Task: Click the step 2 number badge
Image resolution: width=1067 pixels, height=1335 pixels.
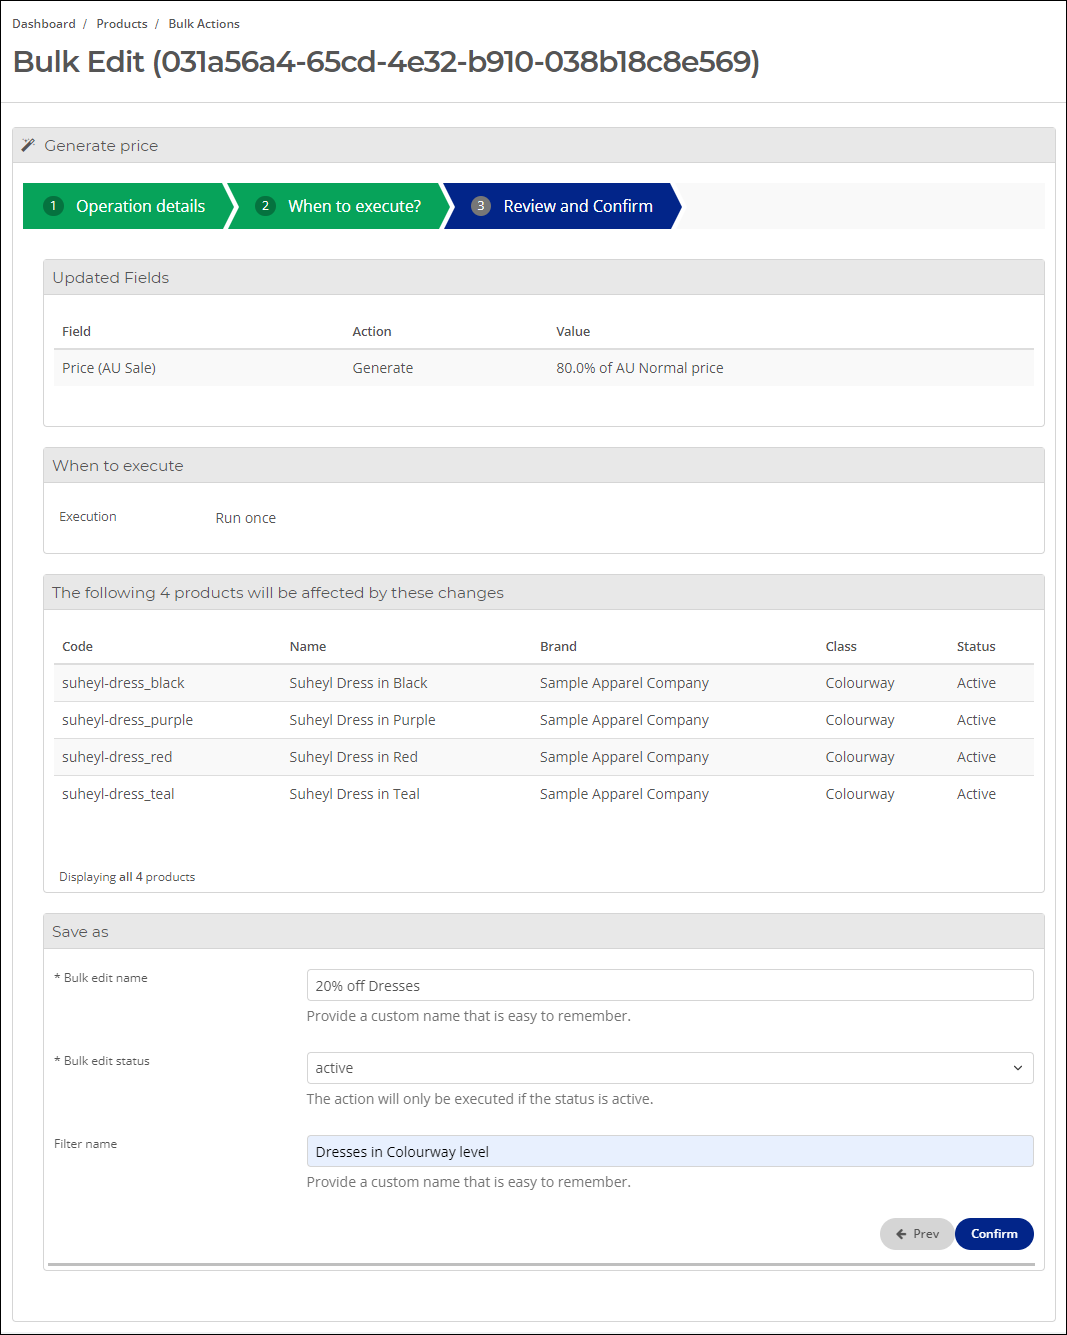Action: (265, 206)
